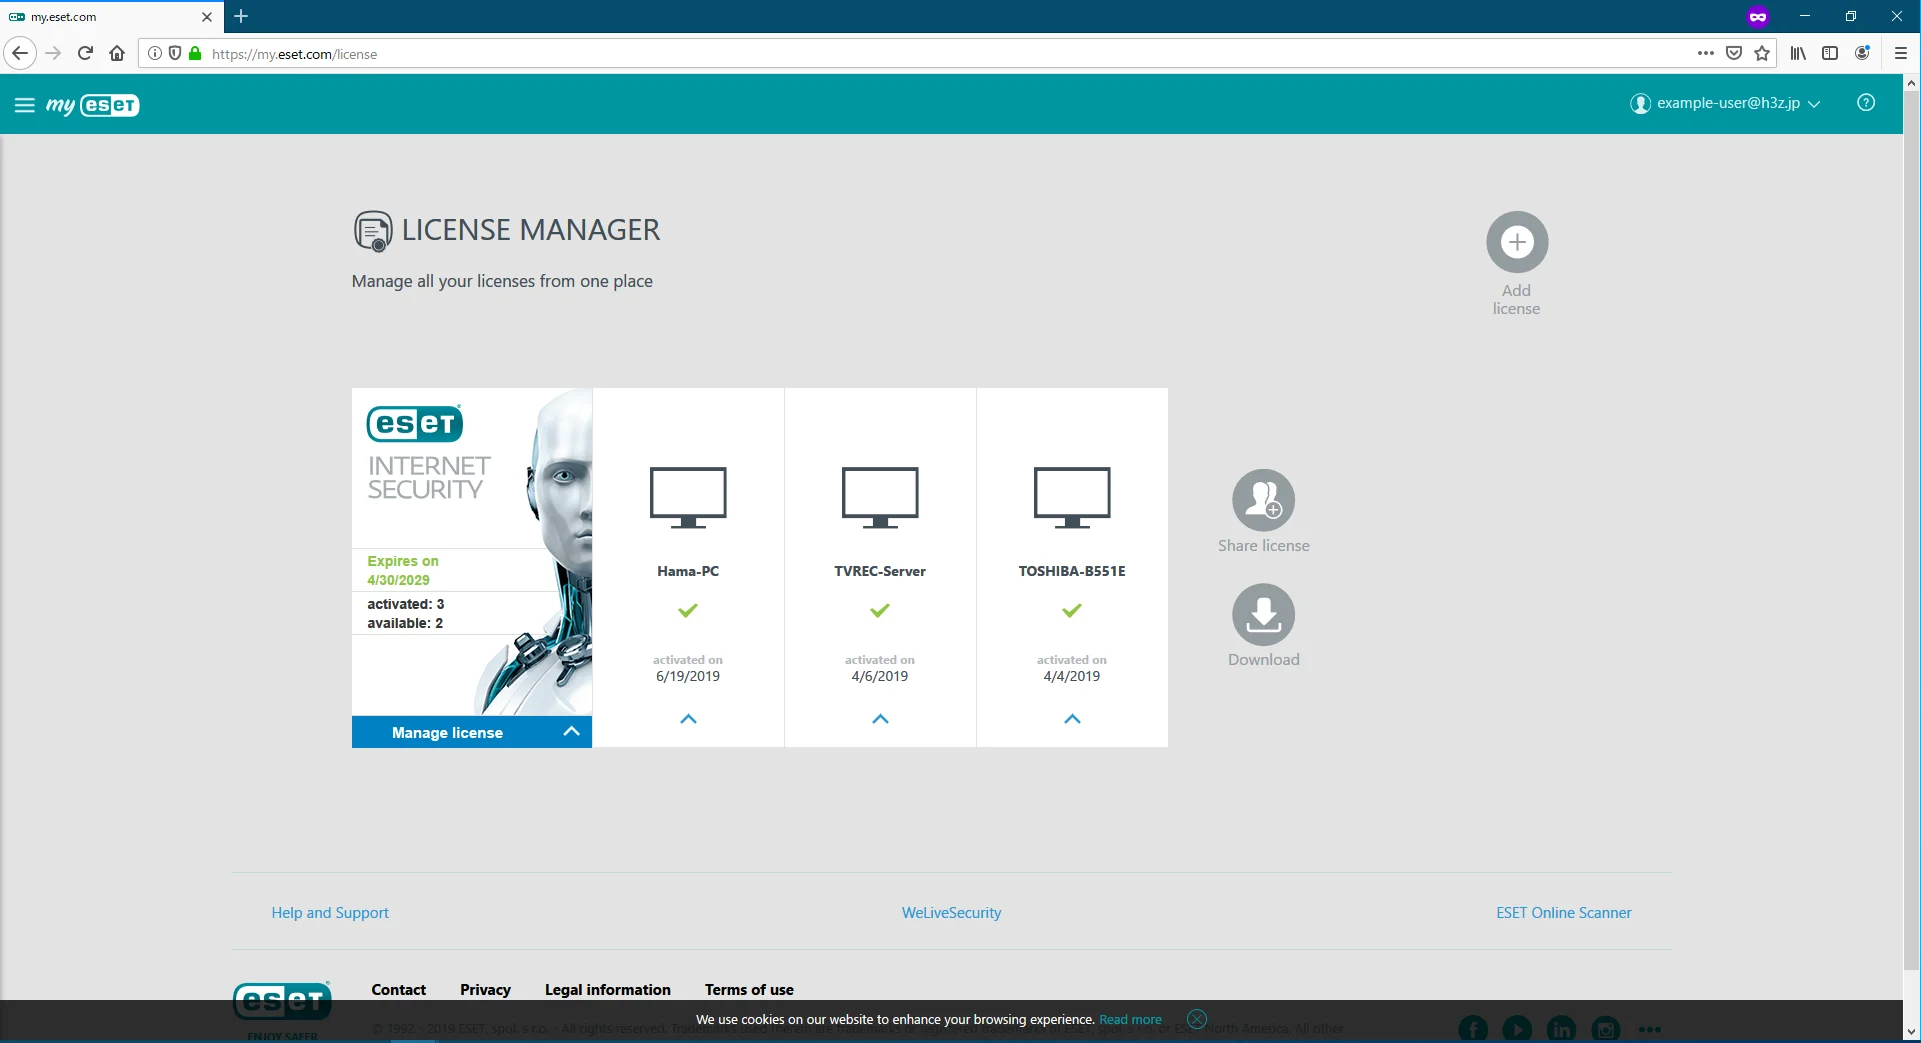This screenshot has width=1921, height=1043.
Task: Click the Add license plus icon
Action: [1517, 242]
